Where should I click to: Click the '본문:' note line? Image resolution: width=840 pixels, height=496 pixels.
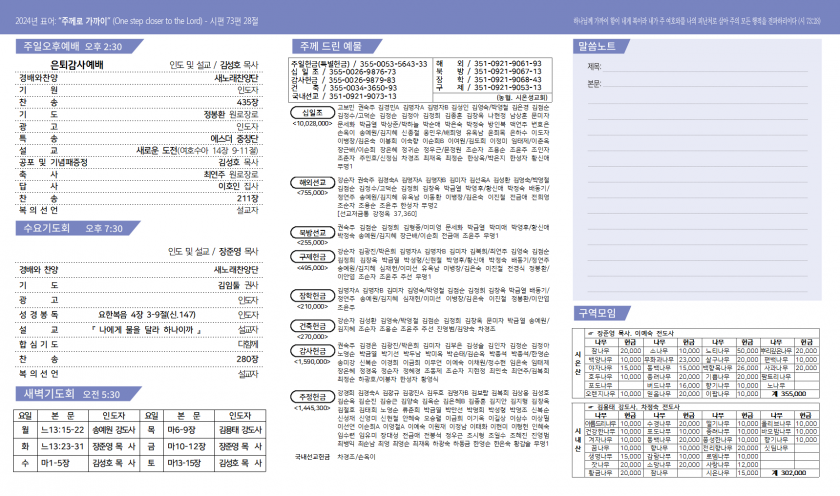(x=698, y=84)
